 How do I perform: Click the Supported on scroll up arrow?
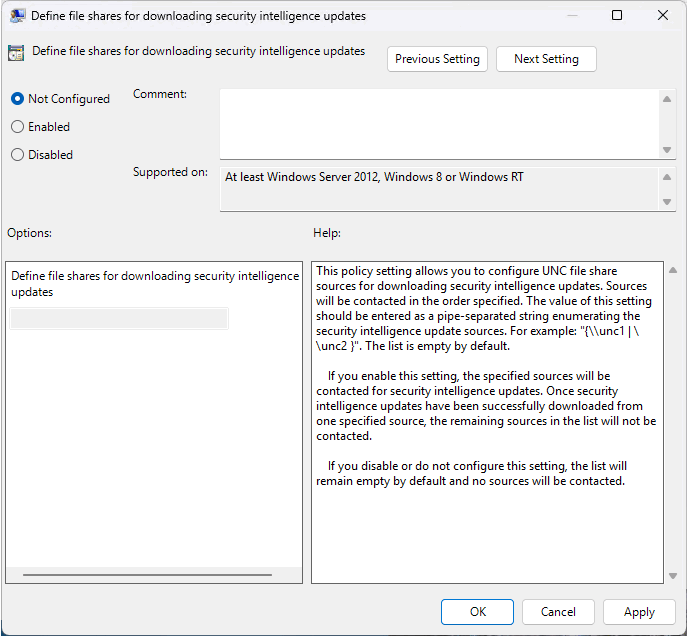coord(667,176)
